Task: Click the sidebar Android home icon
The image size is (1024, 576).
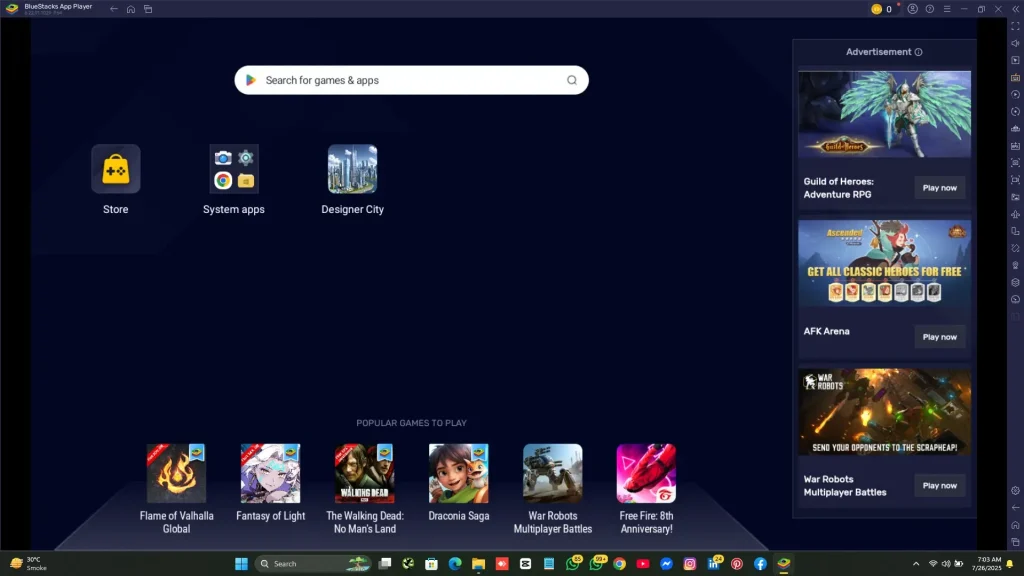Action: click(1016, 525)
